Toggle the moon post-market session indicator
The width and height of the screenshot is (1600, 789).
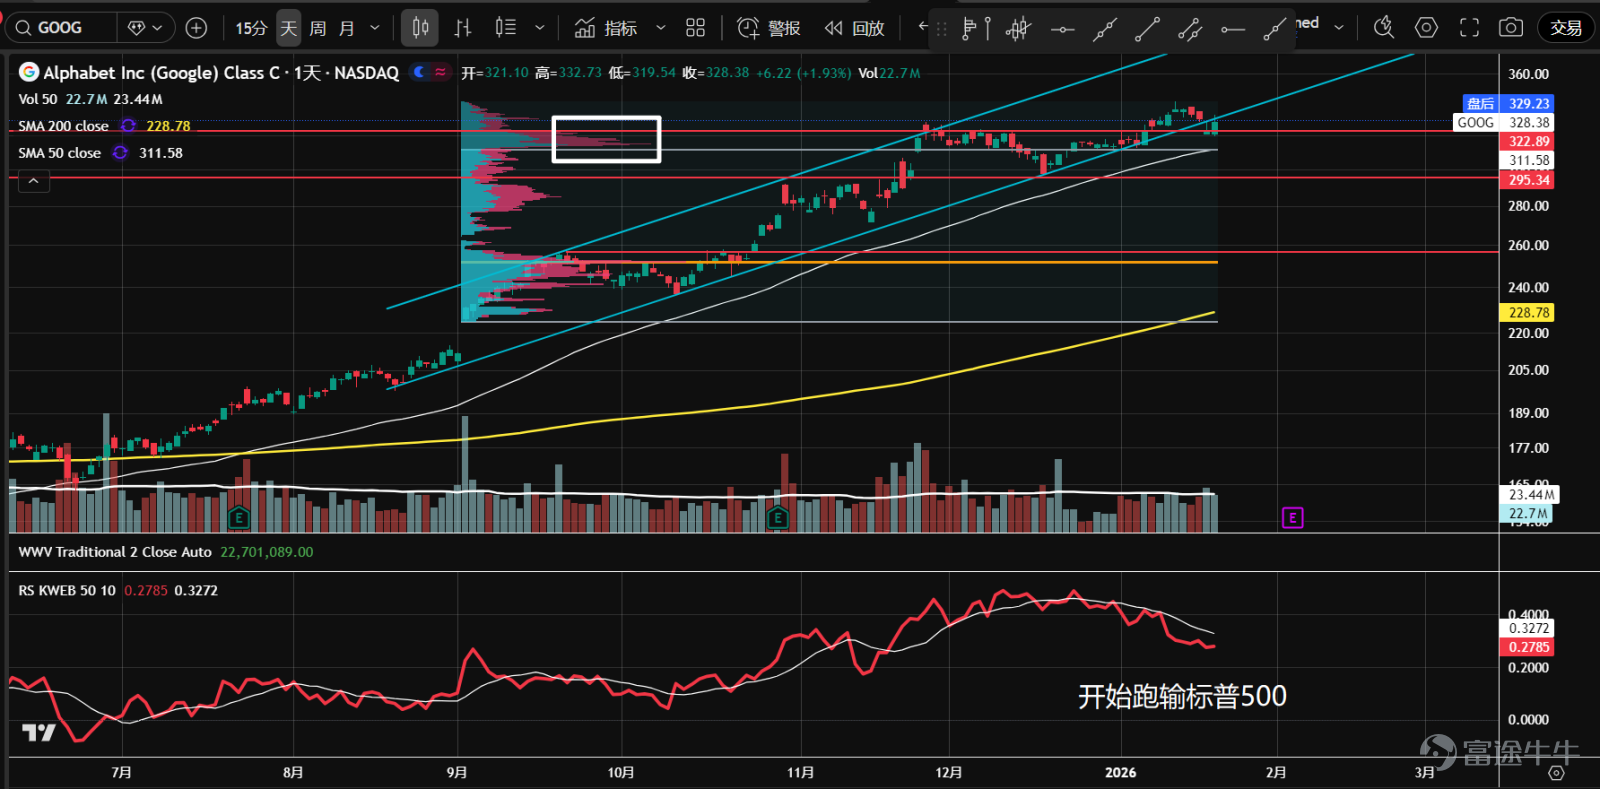[420, 72]
